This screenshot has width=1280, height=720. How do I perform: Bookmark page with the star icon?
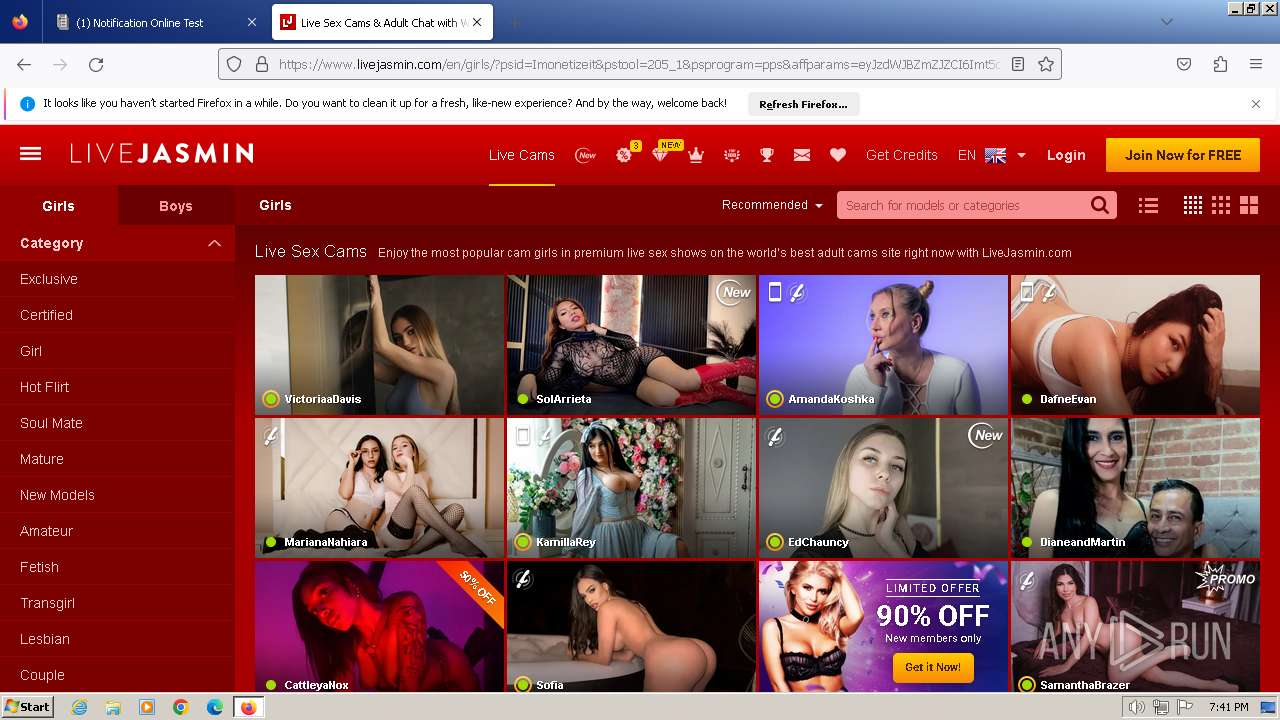point(1046,64)
